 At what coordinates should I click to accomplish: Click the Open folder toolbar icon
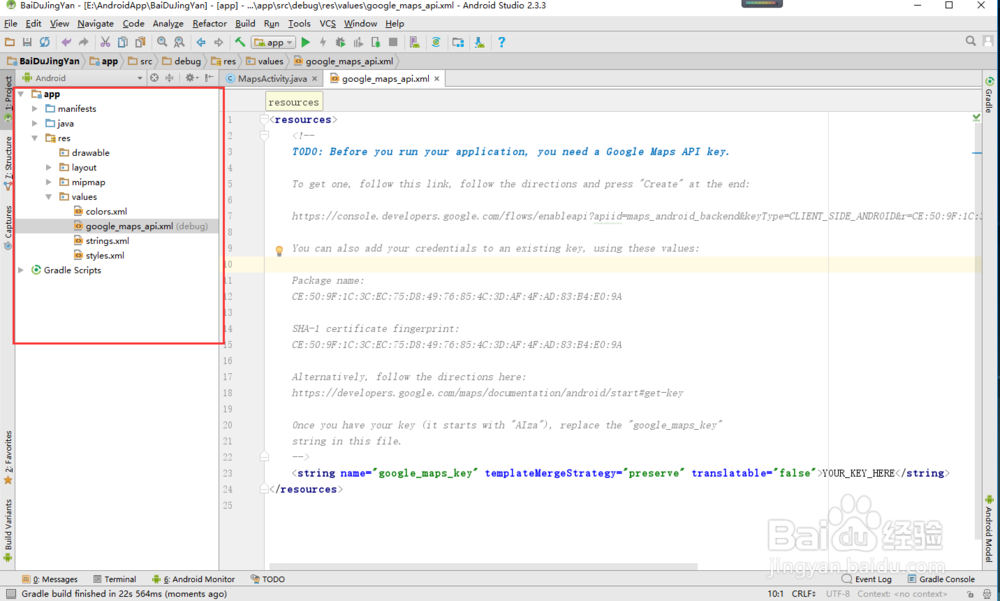(x=10, y=42)
